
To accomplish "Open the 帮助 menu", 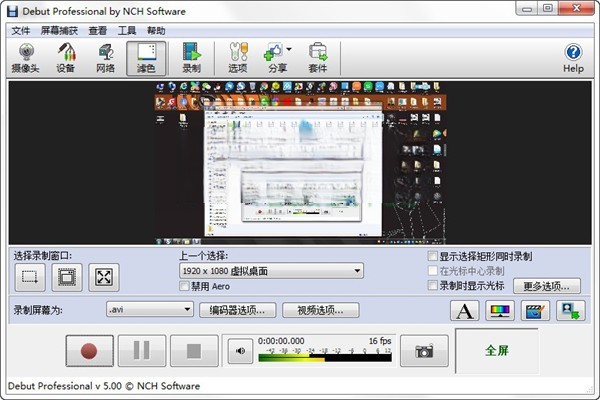I will point(156,31).
